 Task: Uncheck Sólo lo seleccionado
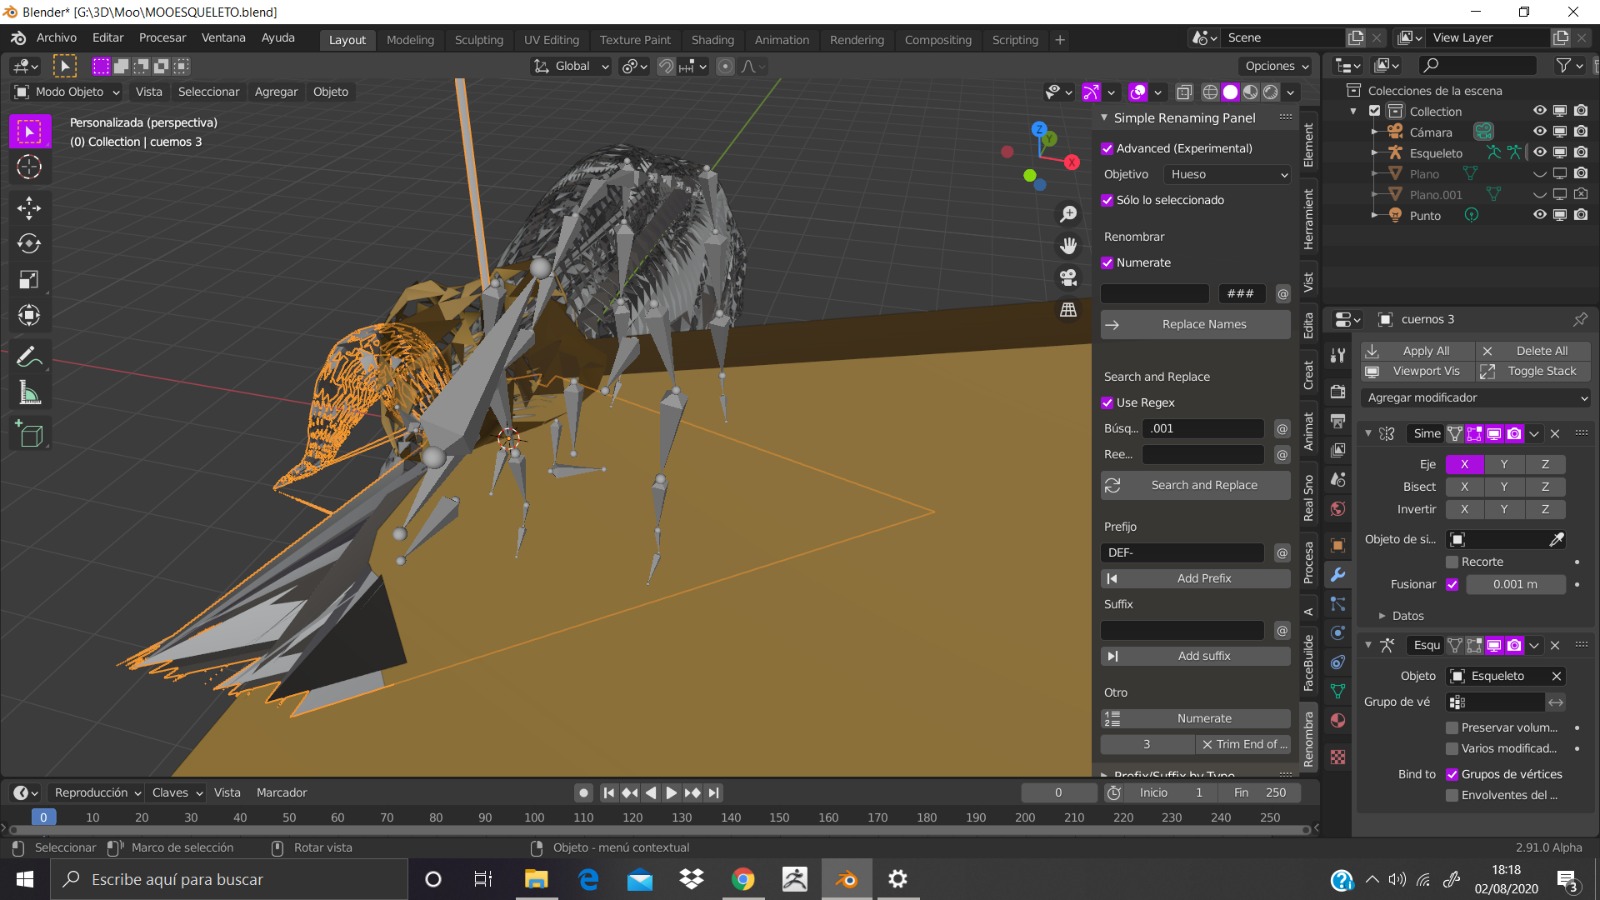coord(1107,200)
